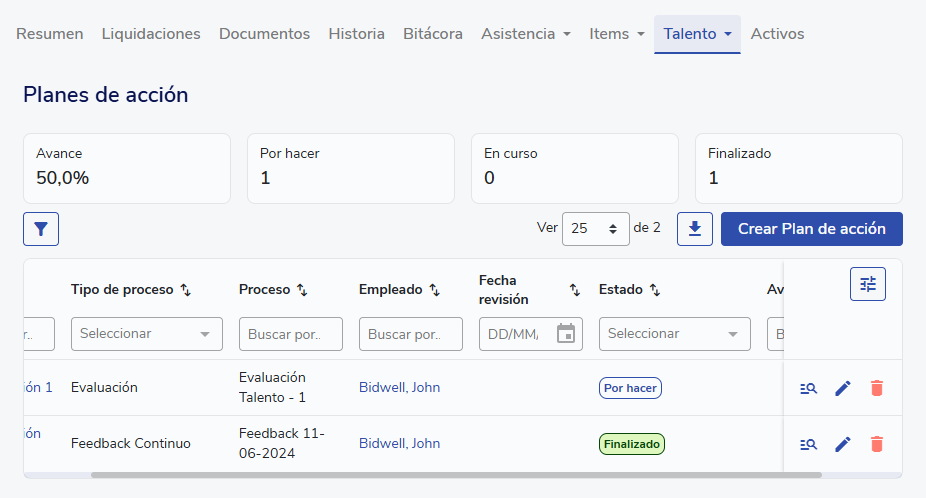Click Crear Plan de acción button
The height and width of the screenshot is (498, 926).
point(811,229)
